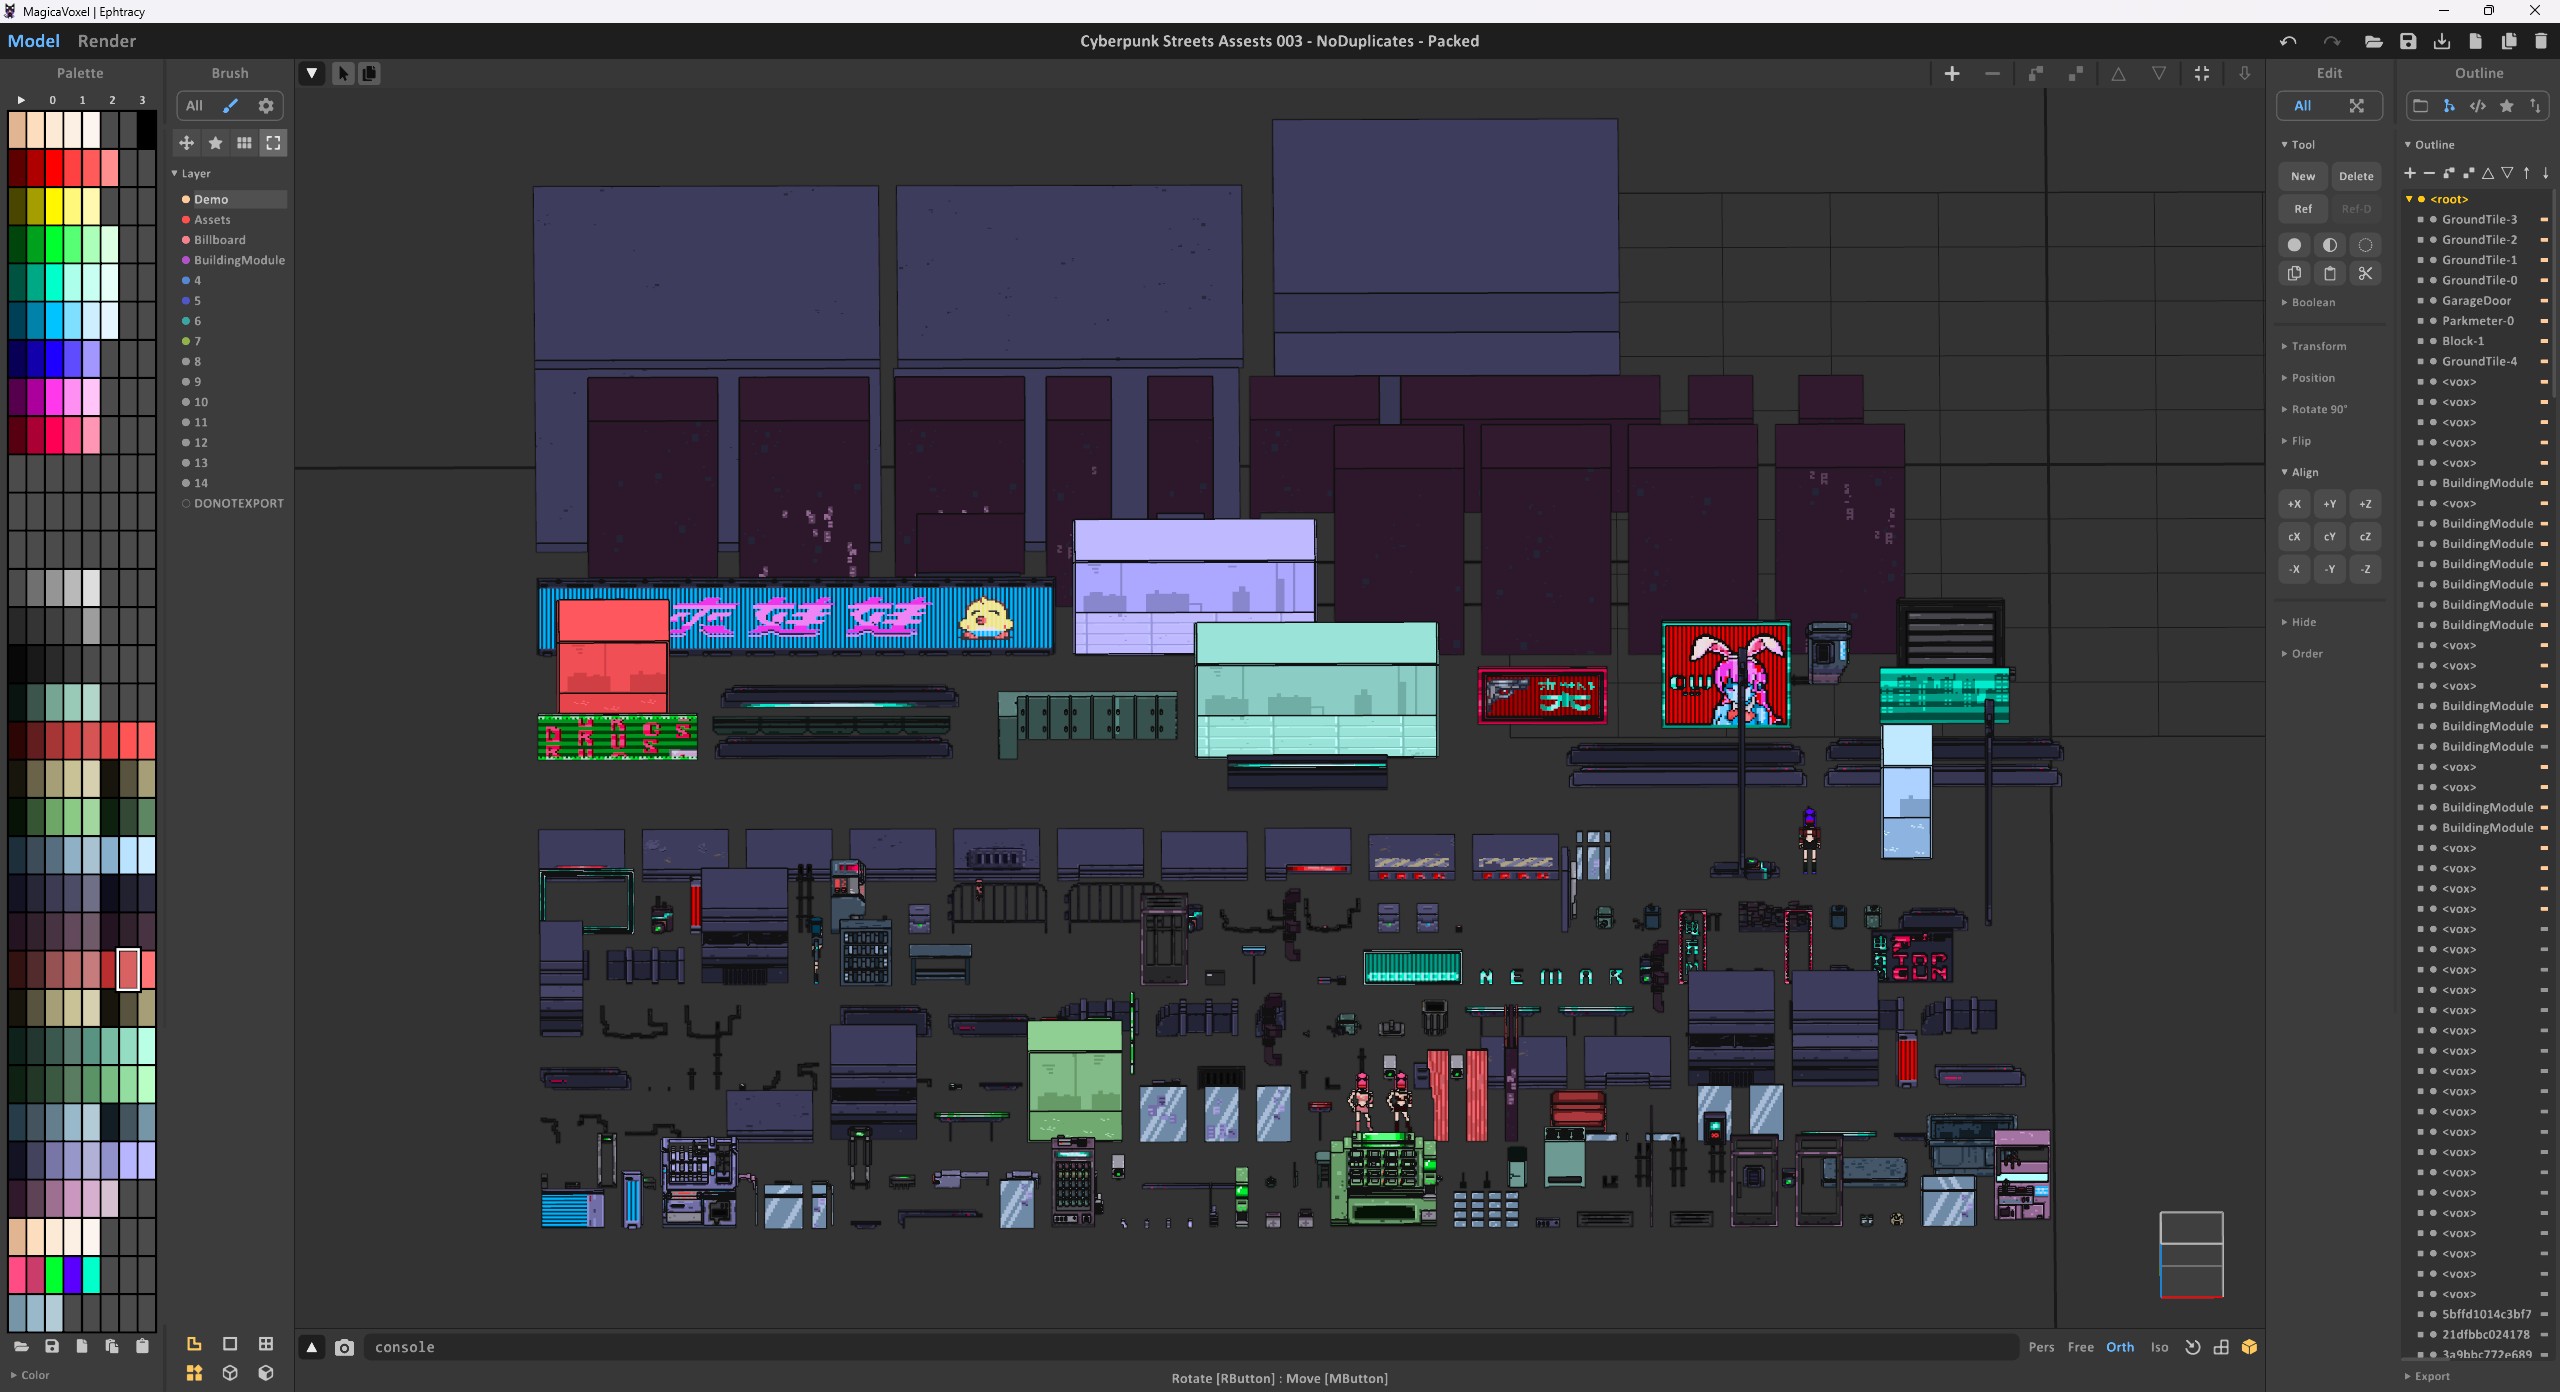Click the copy icon in the Edit Tool section
The image size is (2560, 1392).
click(x=2294, y=273)
